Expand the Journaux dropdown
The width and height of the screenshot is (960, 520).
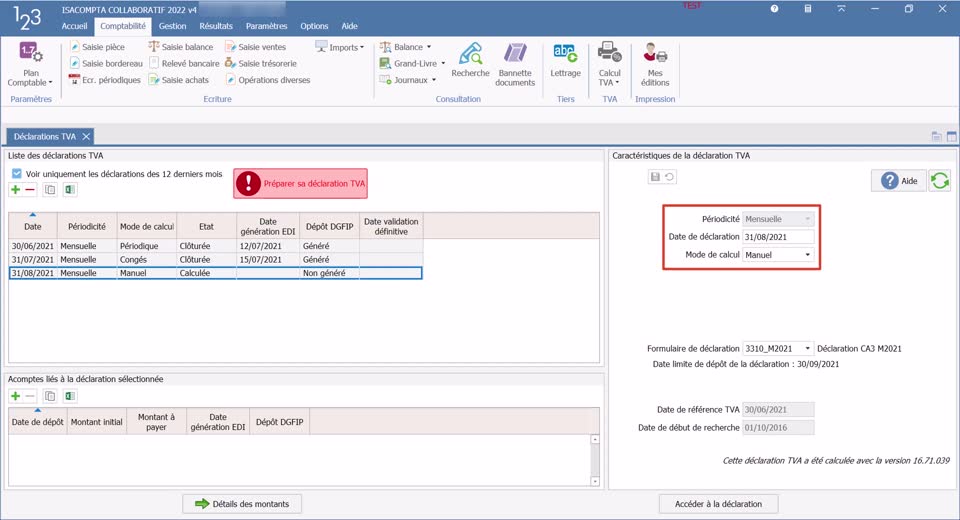point(408,80)
